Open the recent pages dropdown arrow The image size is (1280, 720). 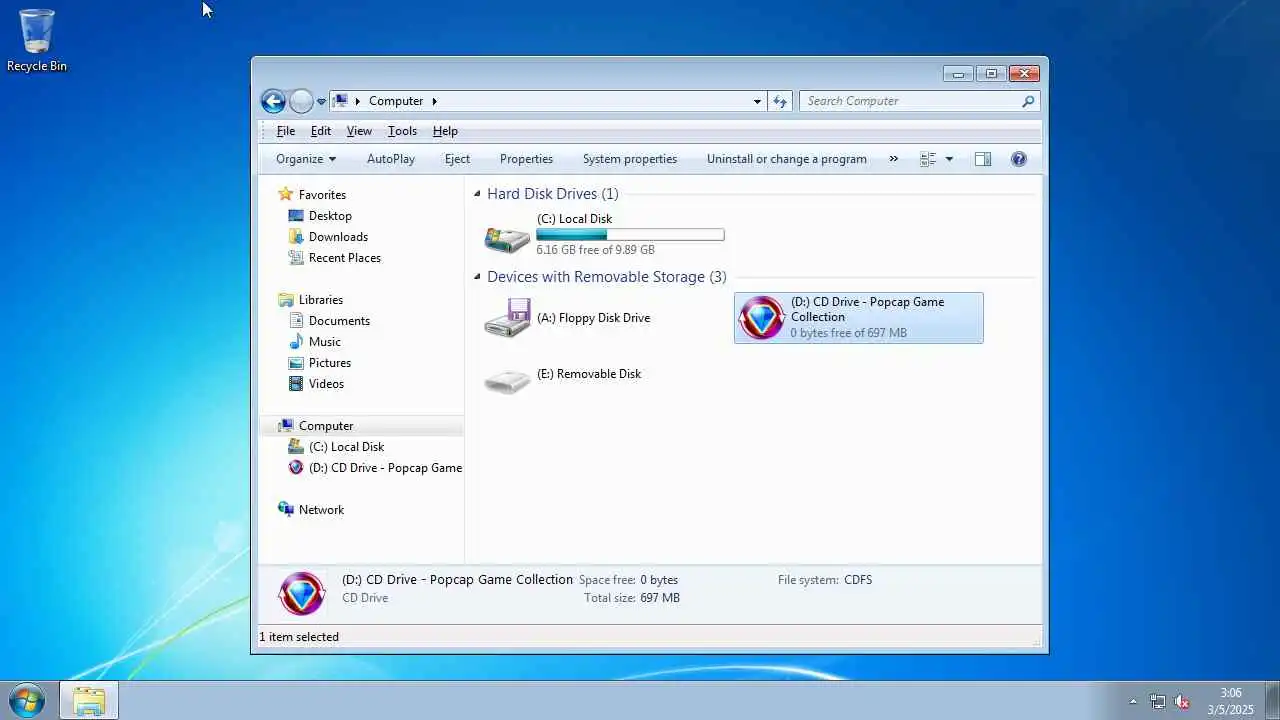coord(321,102)
